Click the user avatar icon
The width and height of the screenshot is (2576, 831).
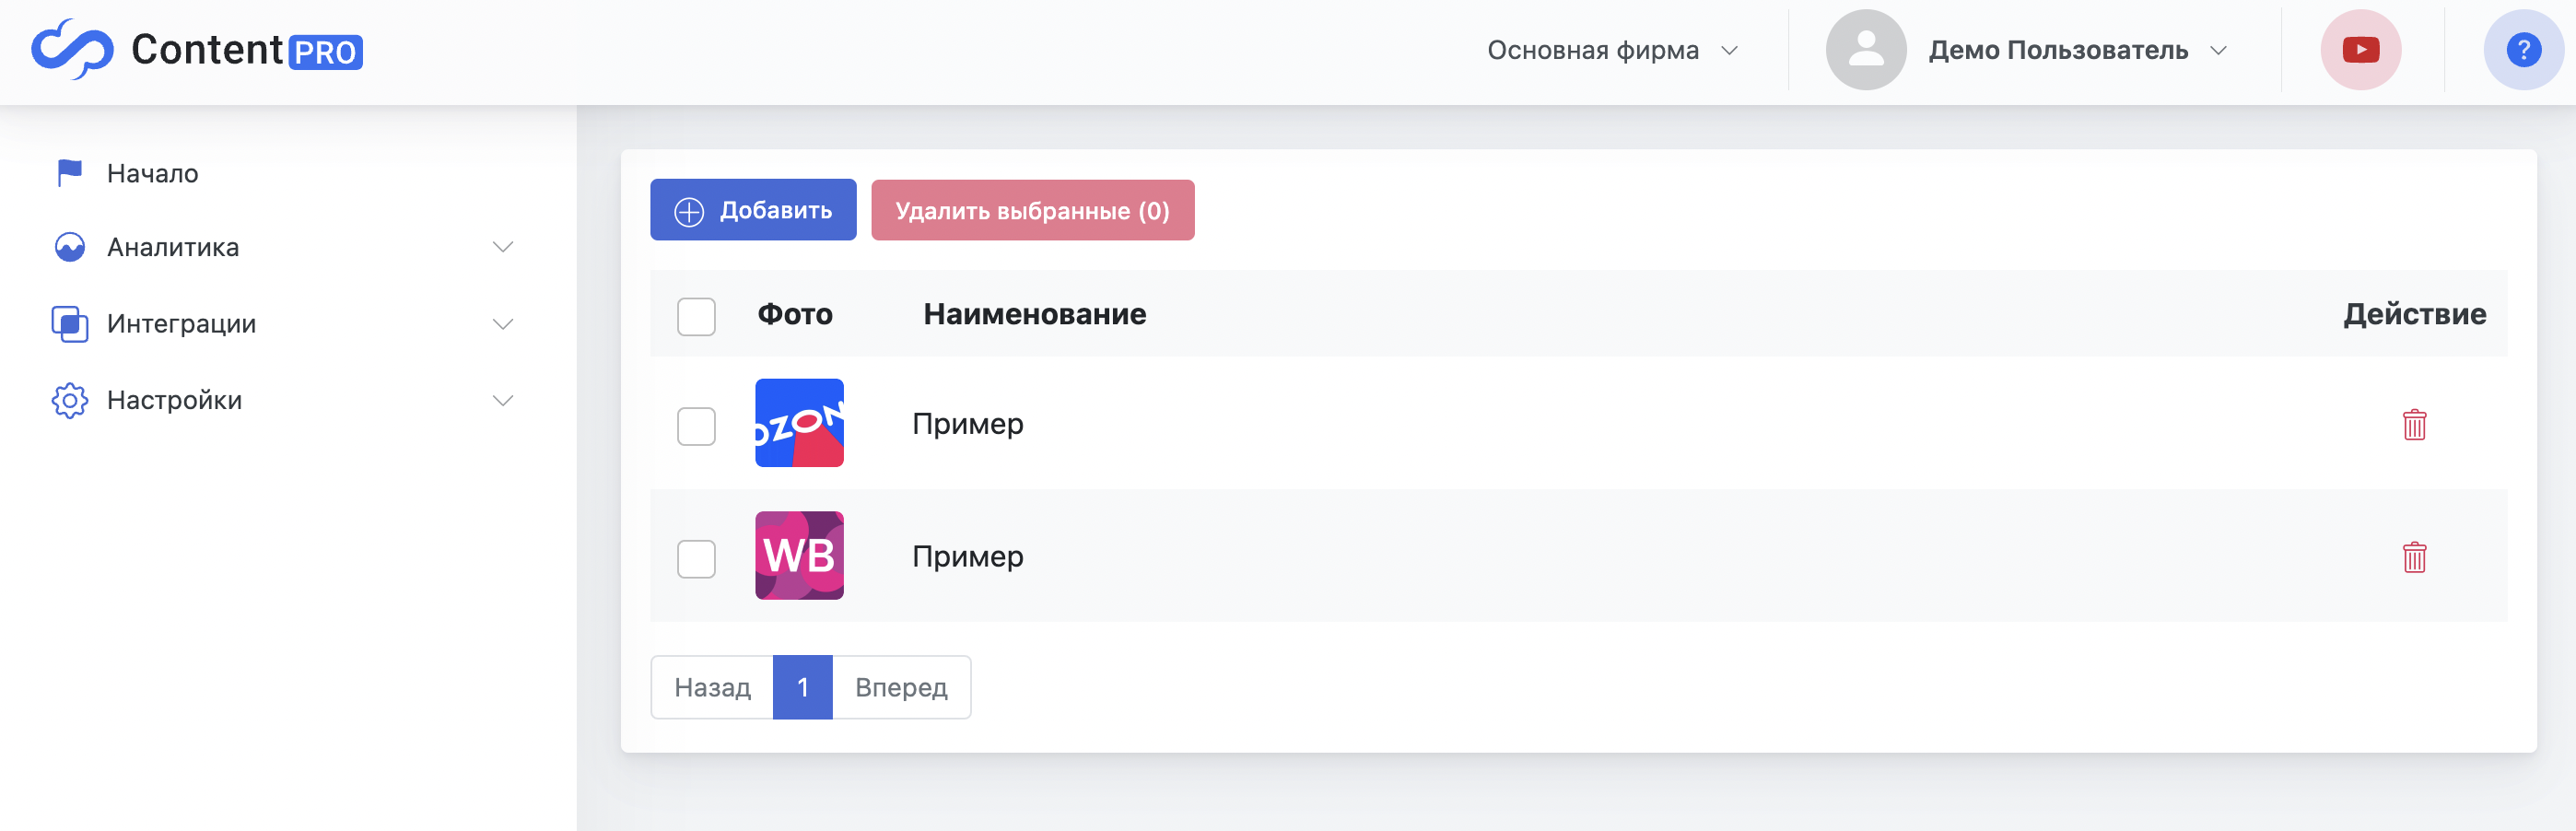click(x=1865, y=50)
